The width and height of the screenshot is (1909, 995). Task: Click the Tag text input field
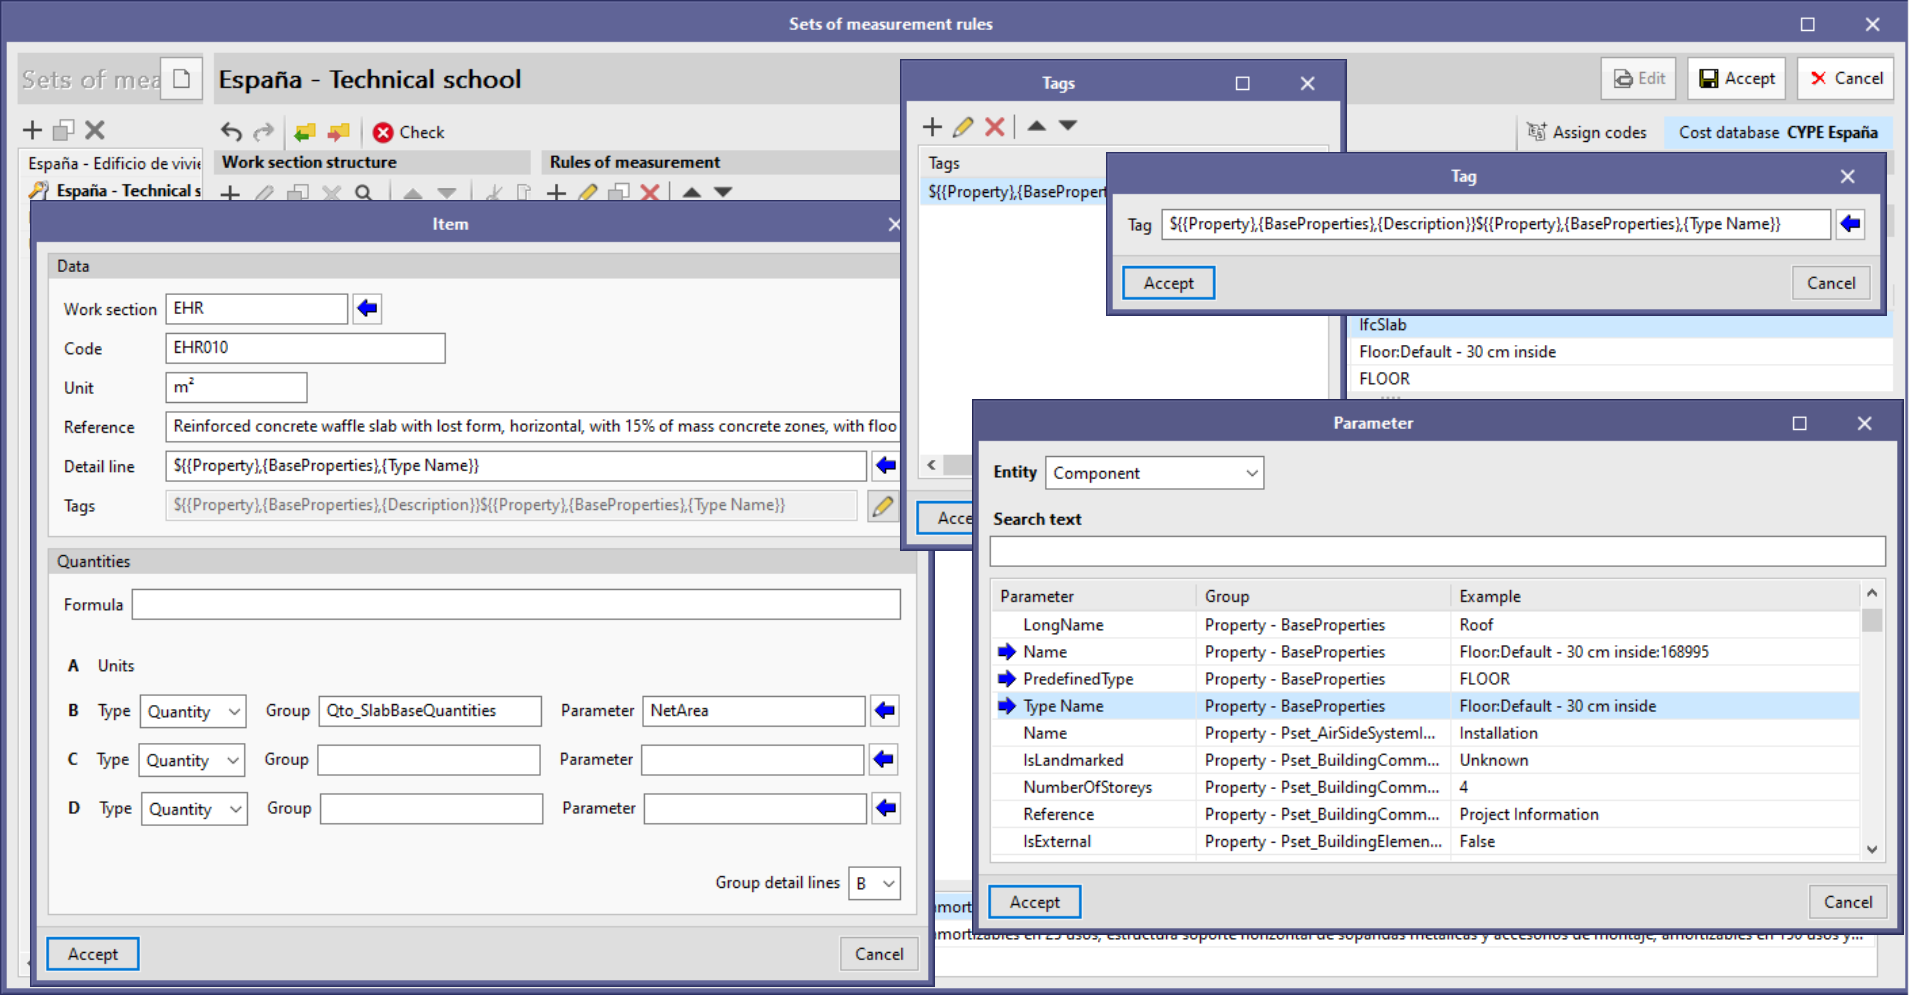point(1496,224)
